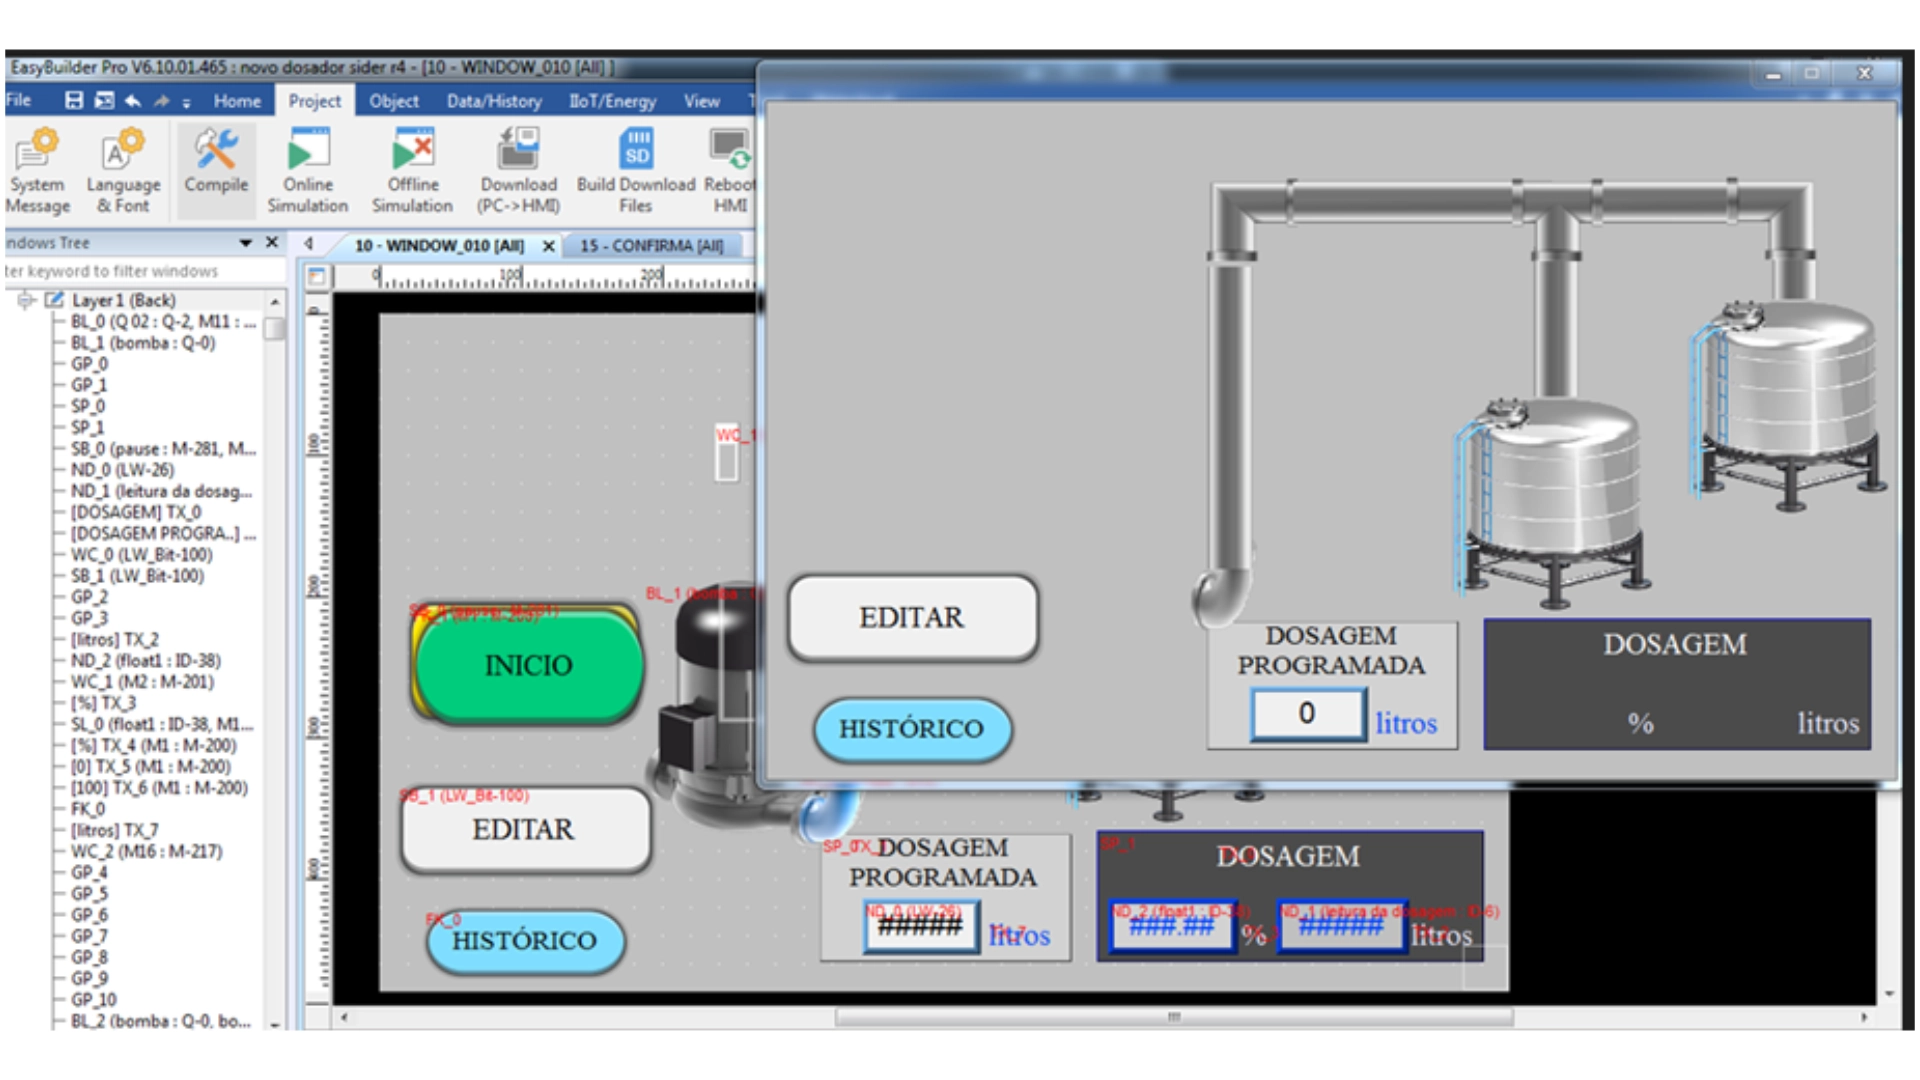The width and height of the screenshot is (1920, 1080).
Task: Click the save icon in quick toolbar
Action: (74, 100)
